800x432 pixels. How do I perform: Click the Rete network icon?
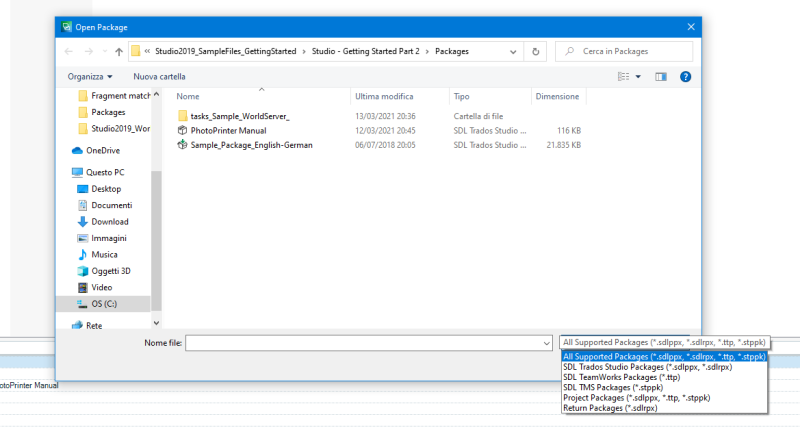(77, 325)
